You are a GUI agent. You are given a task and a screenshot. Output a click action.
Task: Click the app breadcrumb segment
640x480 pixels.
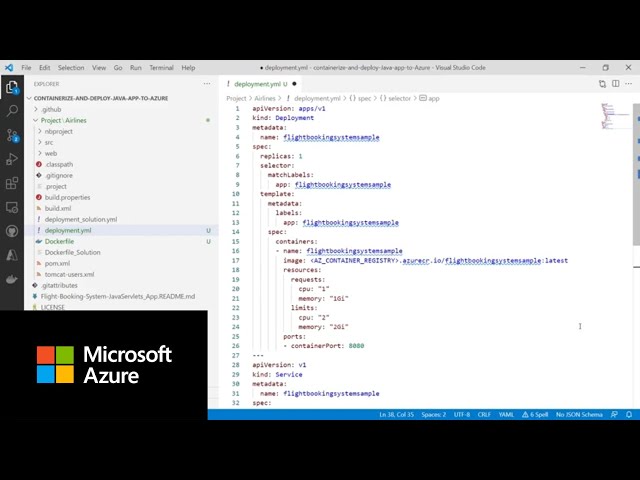coord(429,98)
